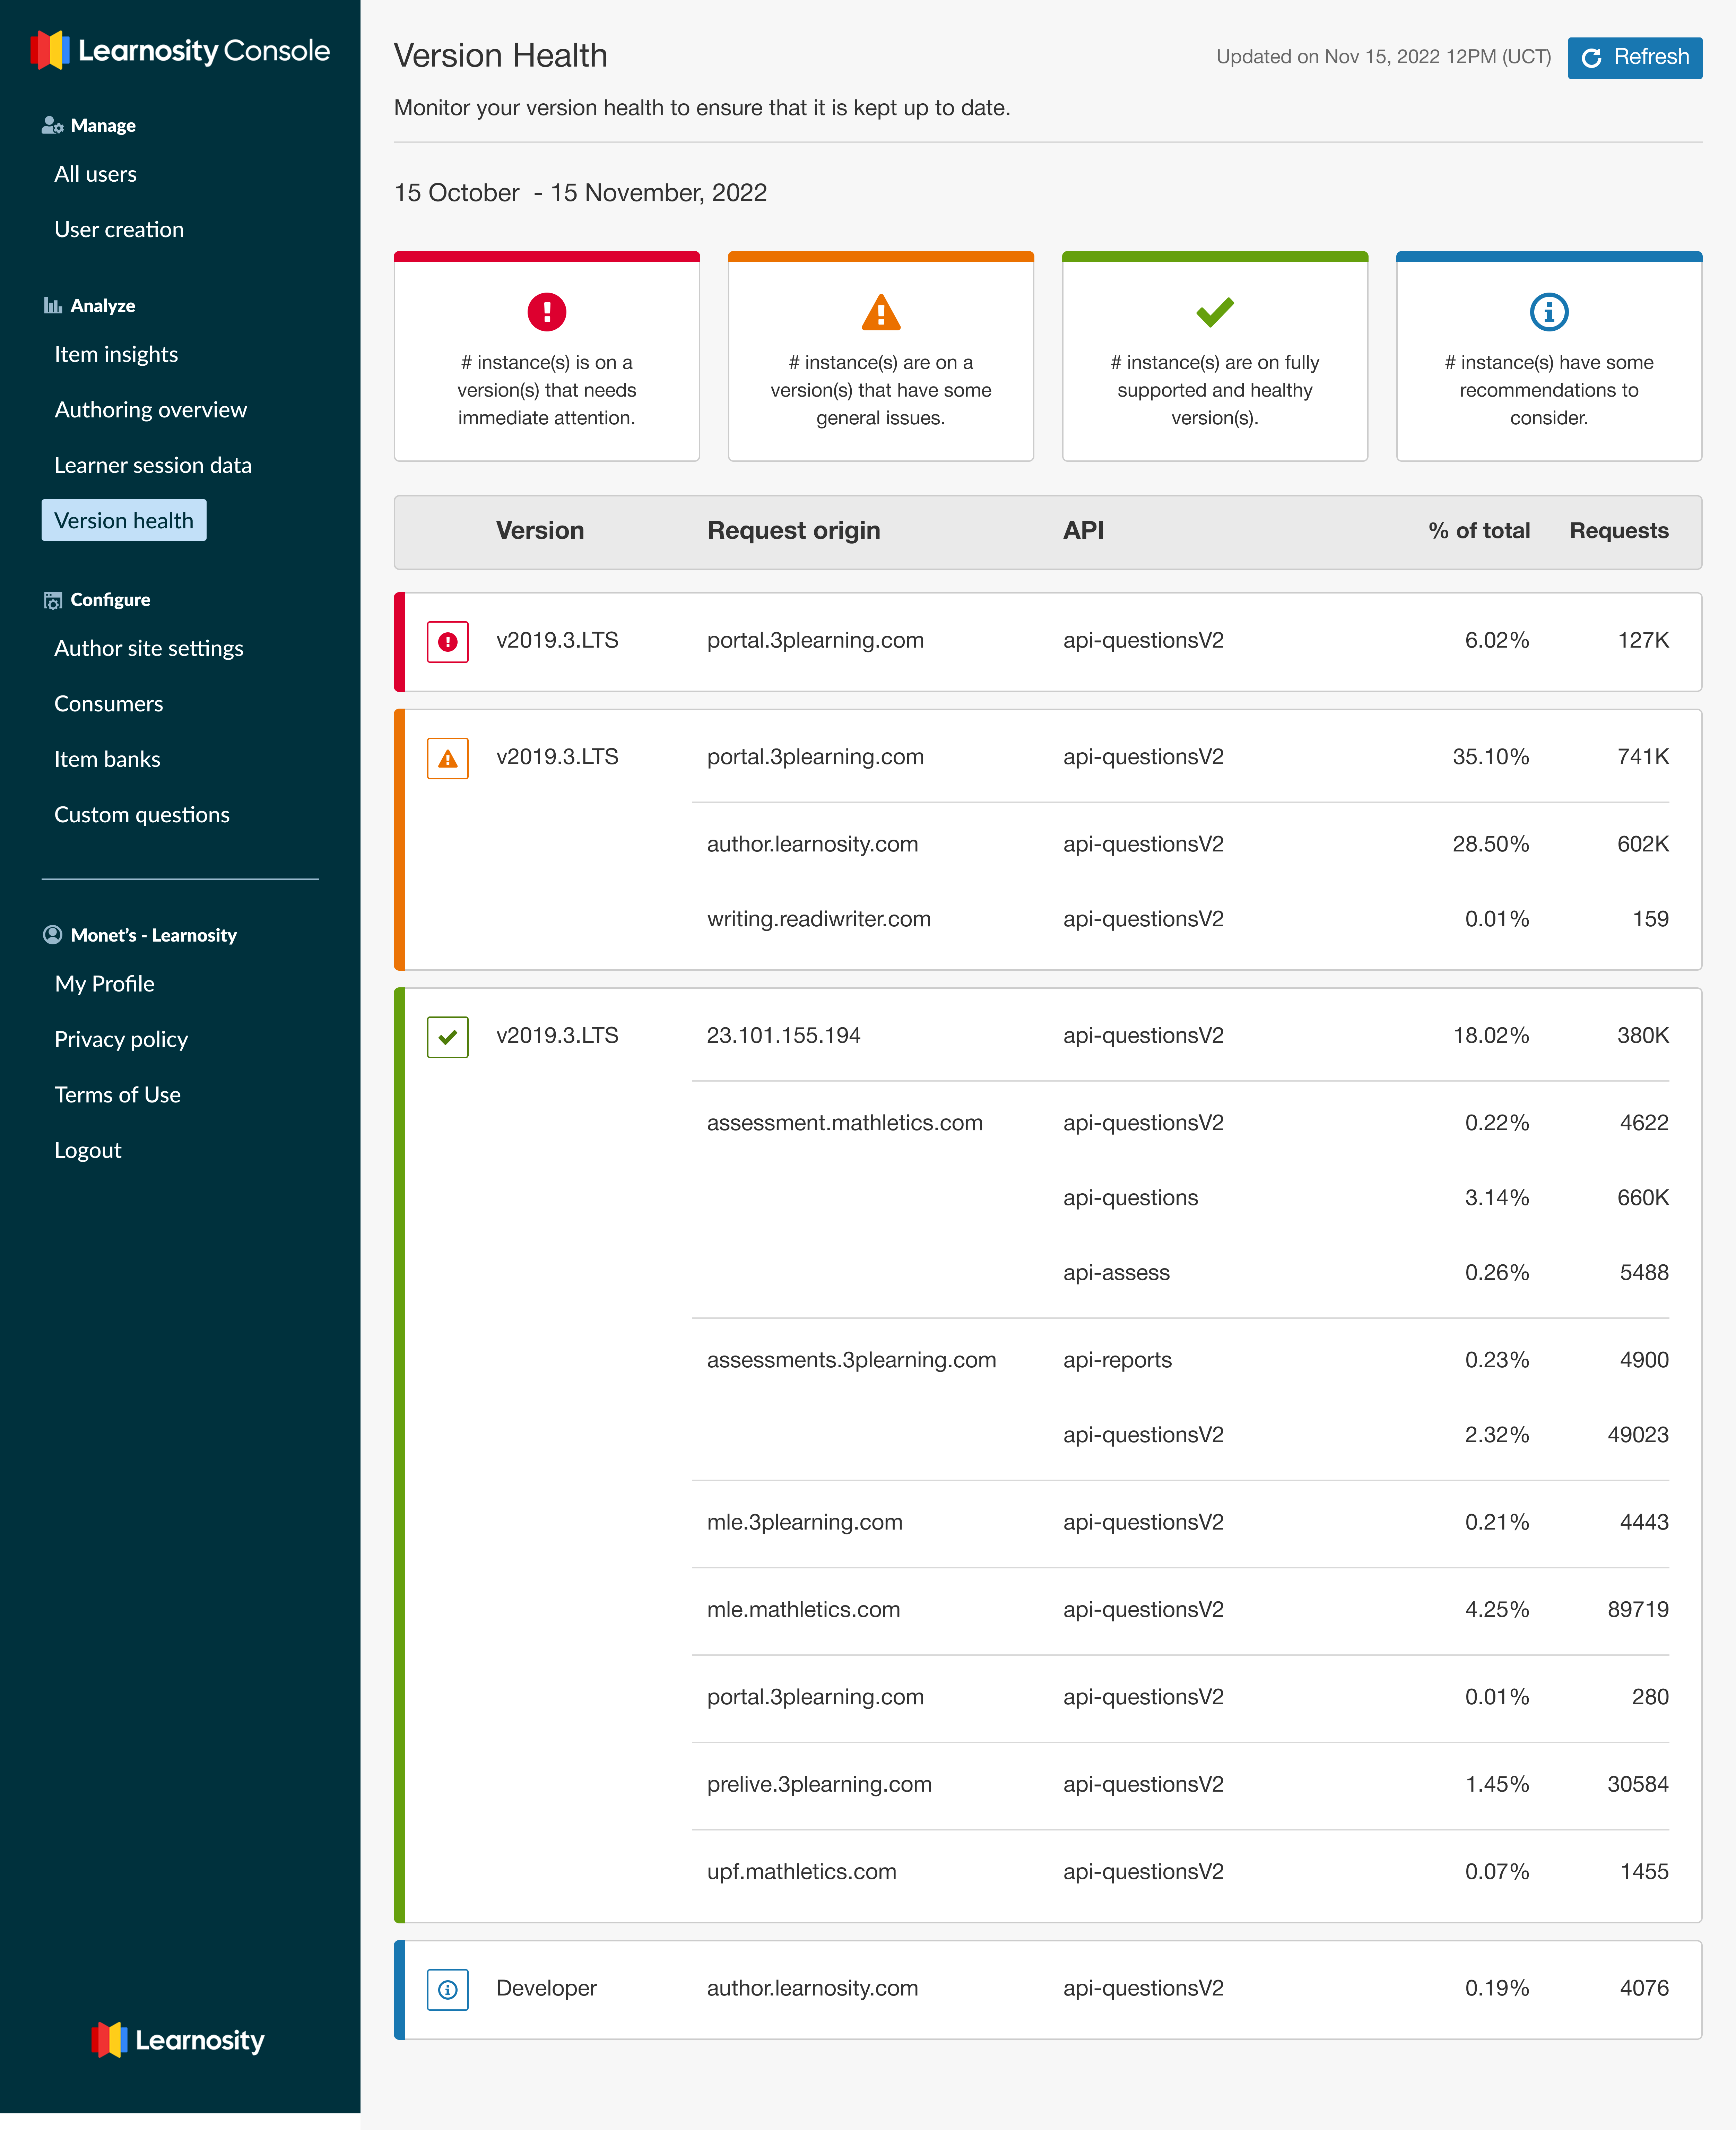Click the green checkmark in summary card
The height and width of the screenshot is (2130, 1736).
click(x=1215, y=312)
